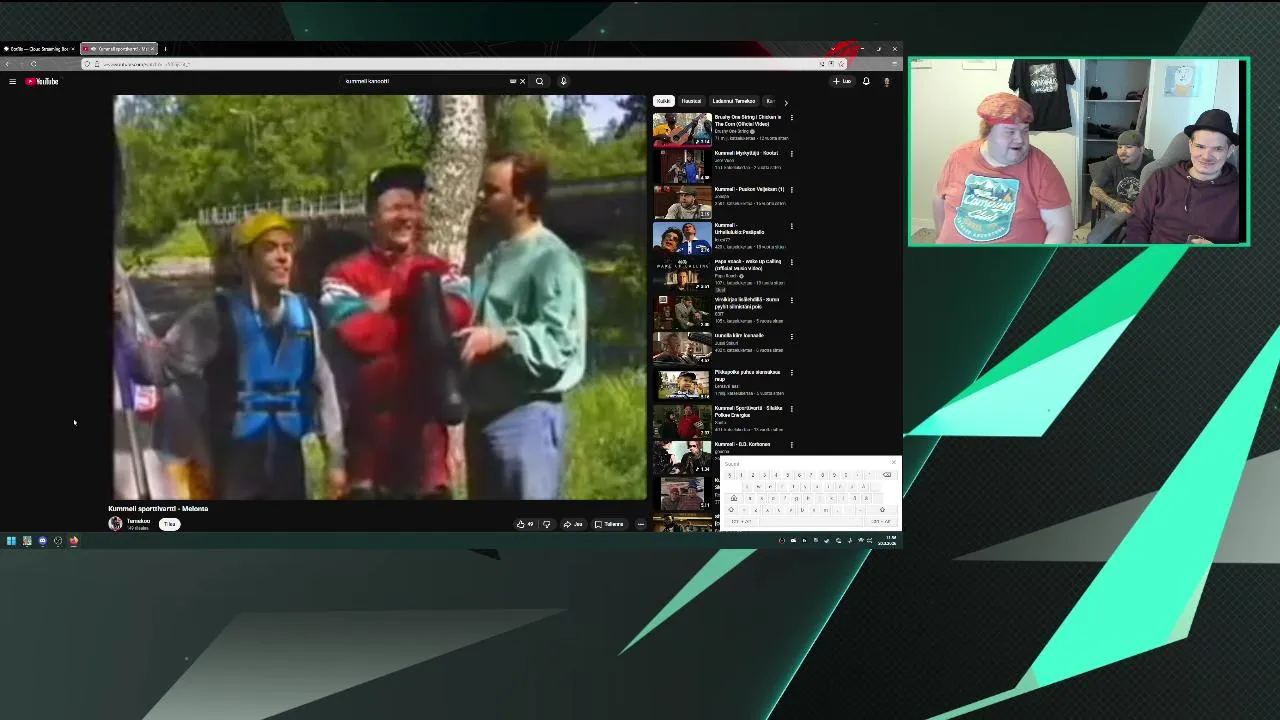Show more filter chips with the arrow
1280x720 pixels.
pos(786,101)
